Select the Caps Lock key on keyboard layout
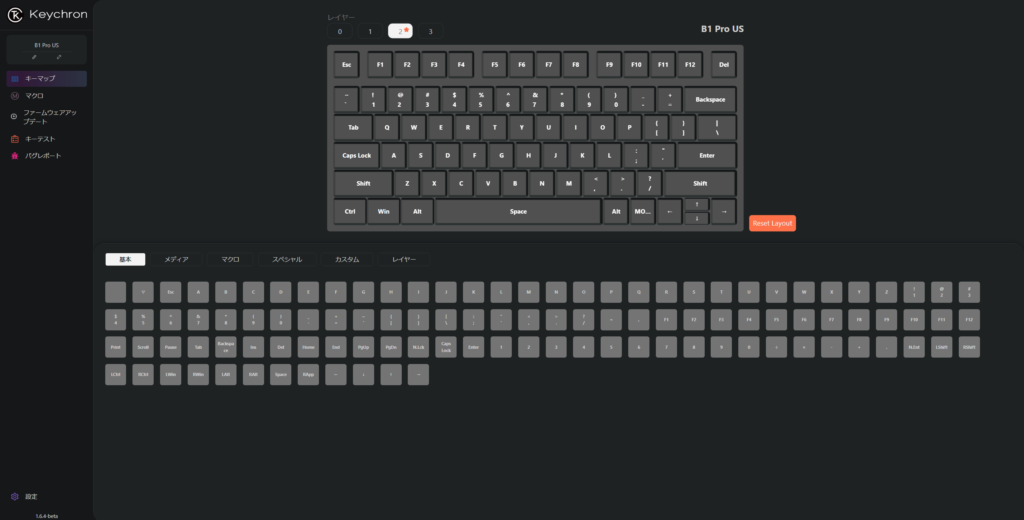The height and width of the screenshot is (520, 1024). pos(357,155)
